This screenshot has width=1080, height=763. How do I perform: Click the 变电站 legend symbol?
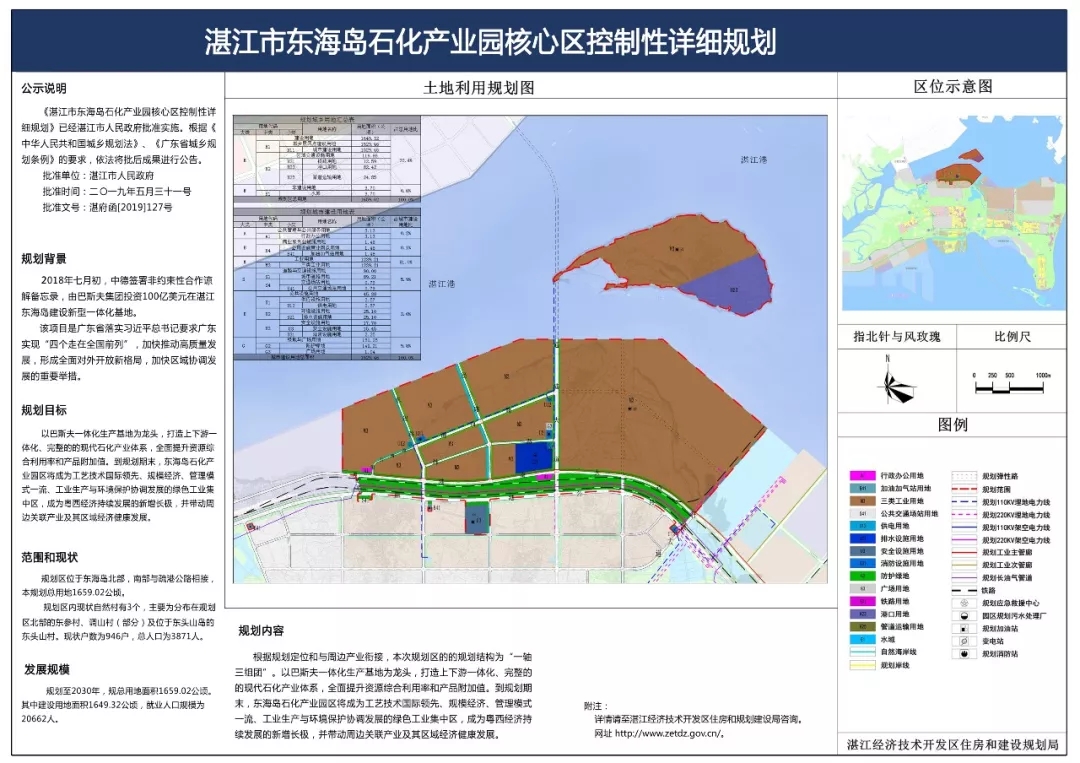click(x=964, y=640)
